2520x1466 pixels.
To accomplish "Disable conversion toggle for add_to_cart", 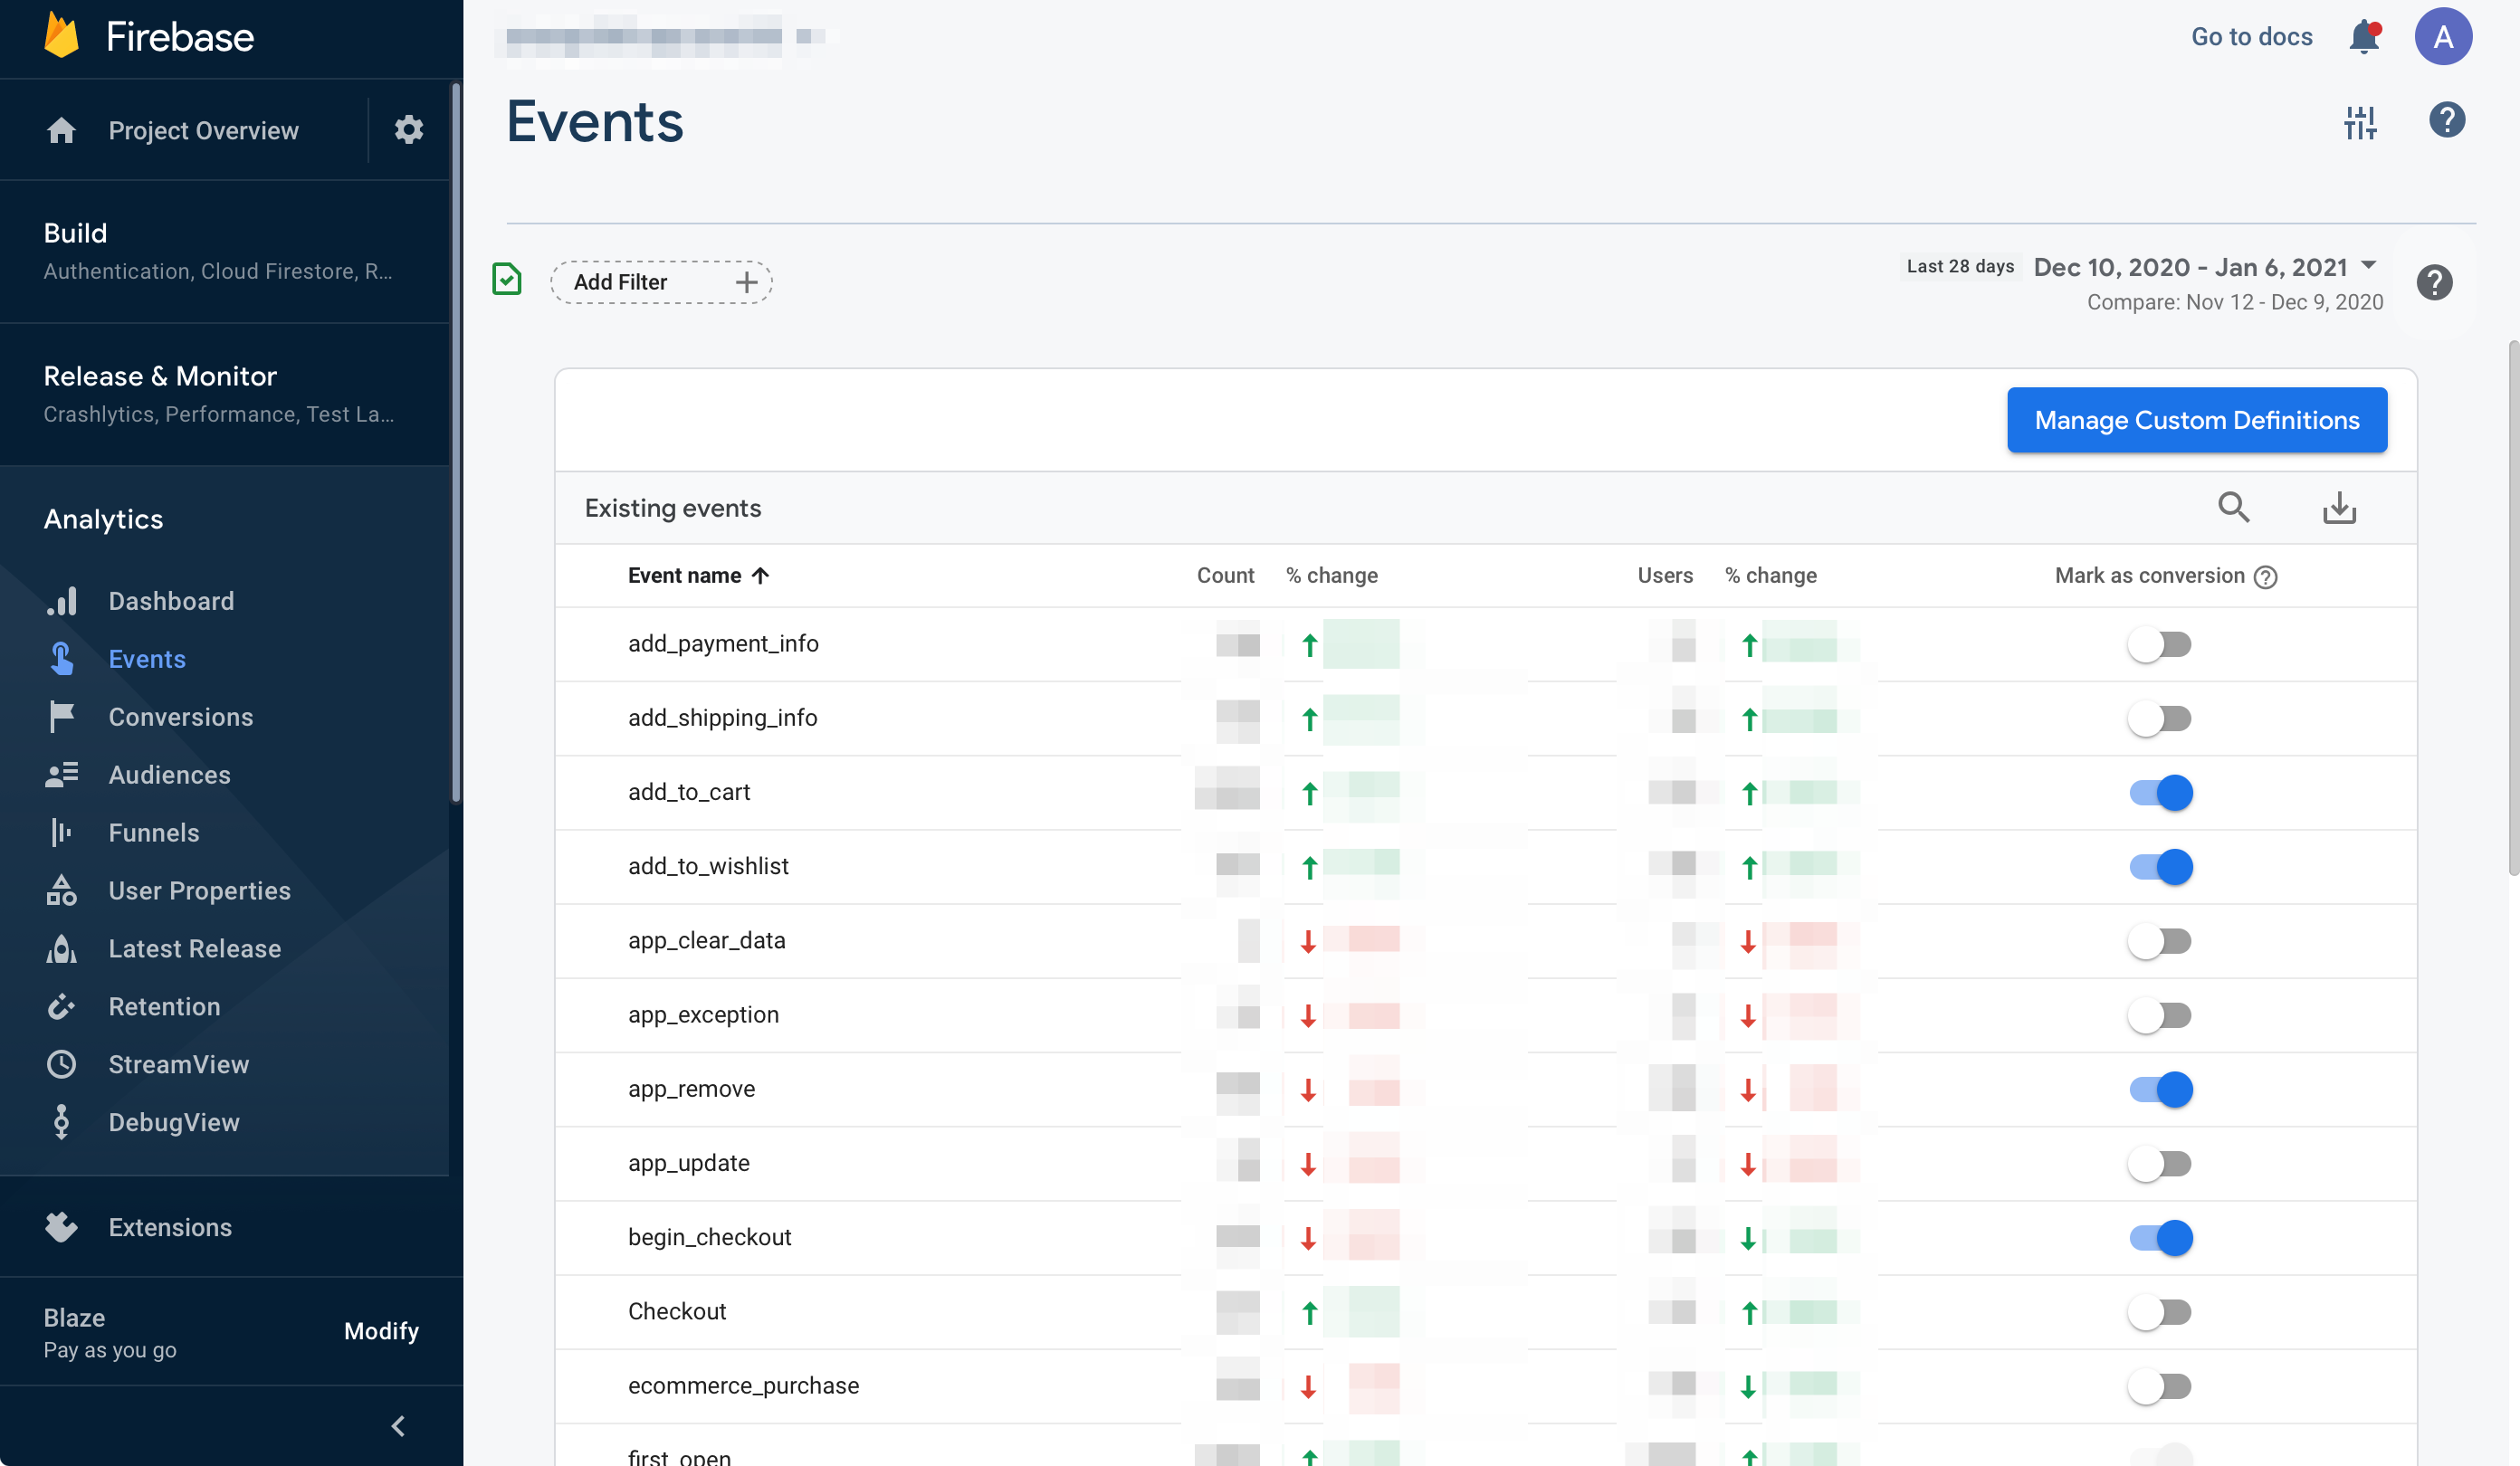I will click(2160, 793).
